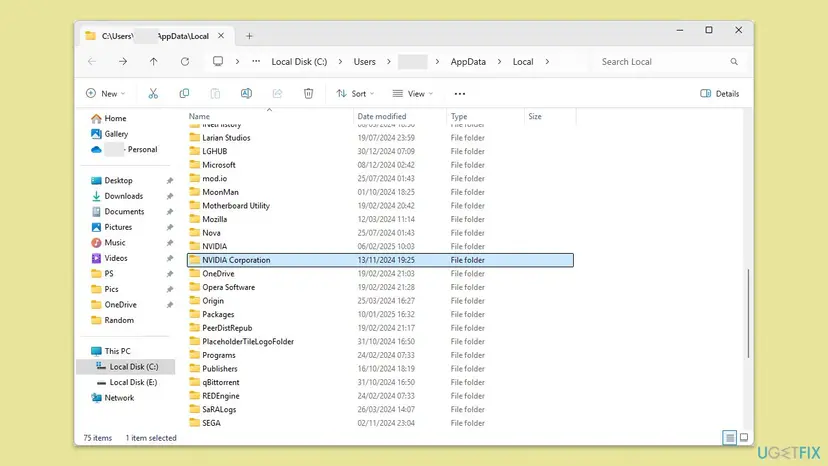
Task: Click the Share icon in toolbar
Action: coord(277,94)
